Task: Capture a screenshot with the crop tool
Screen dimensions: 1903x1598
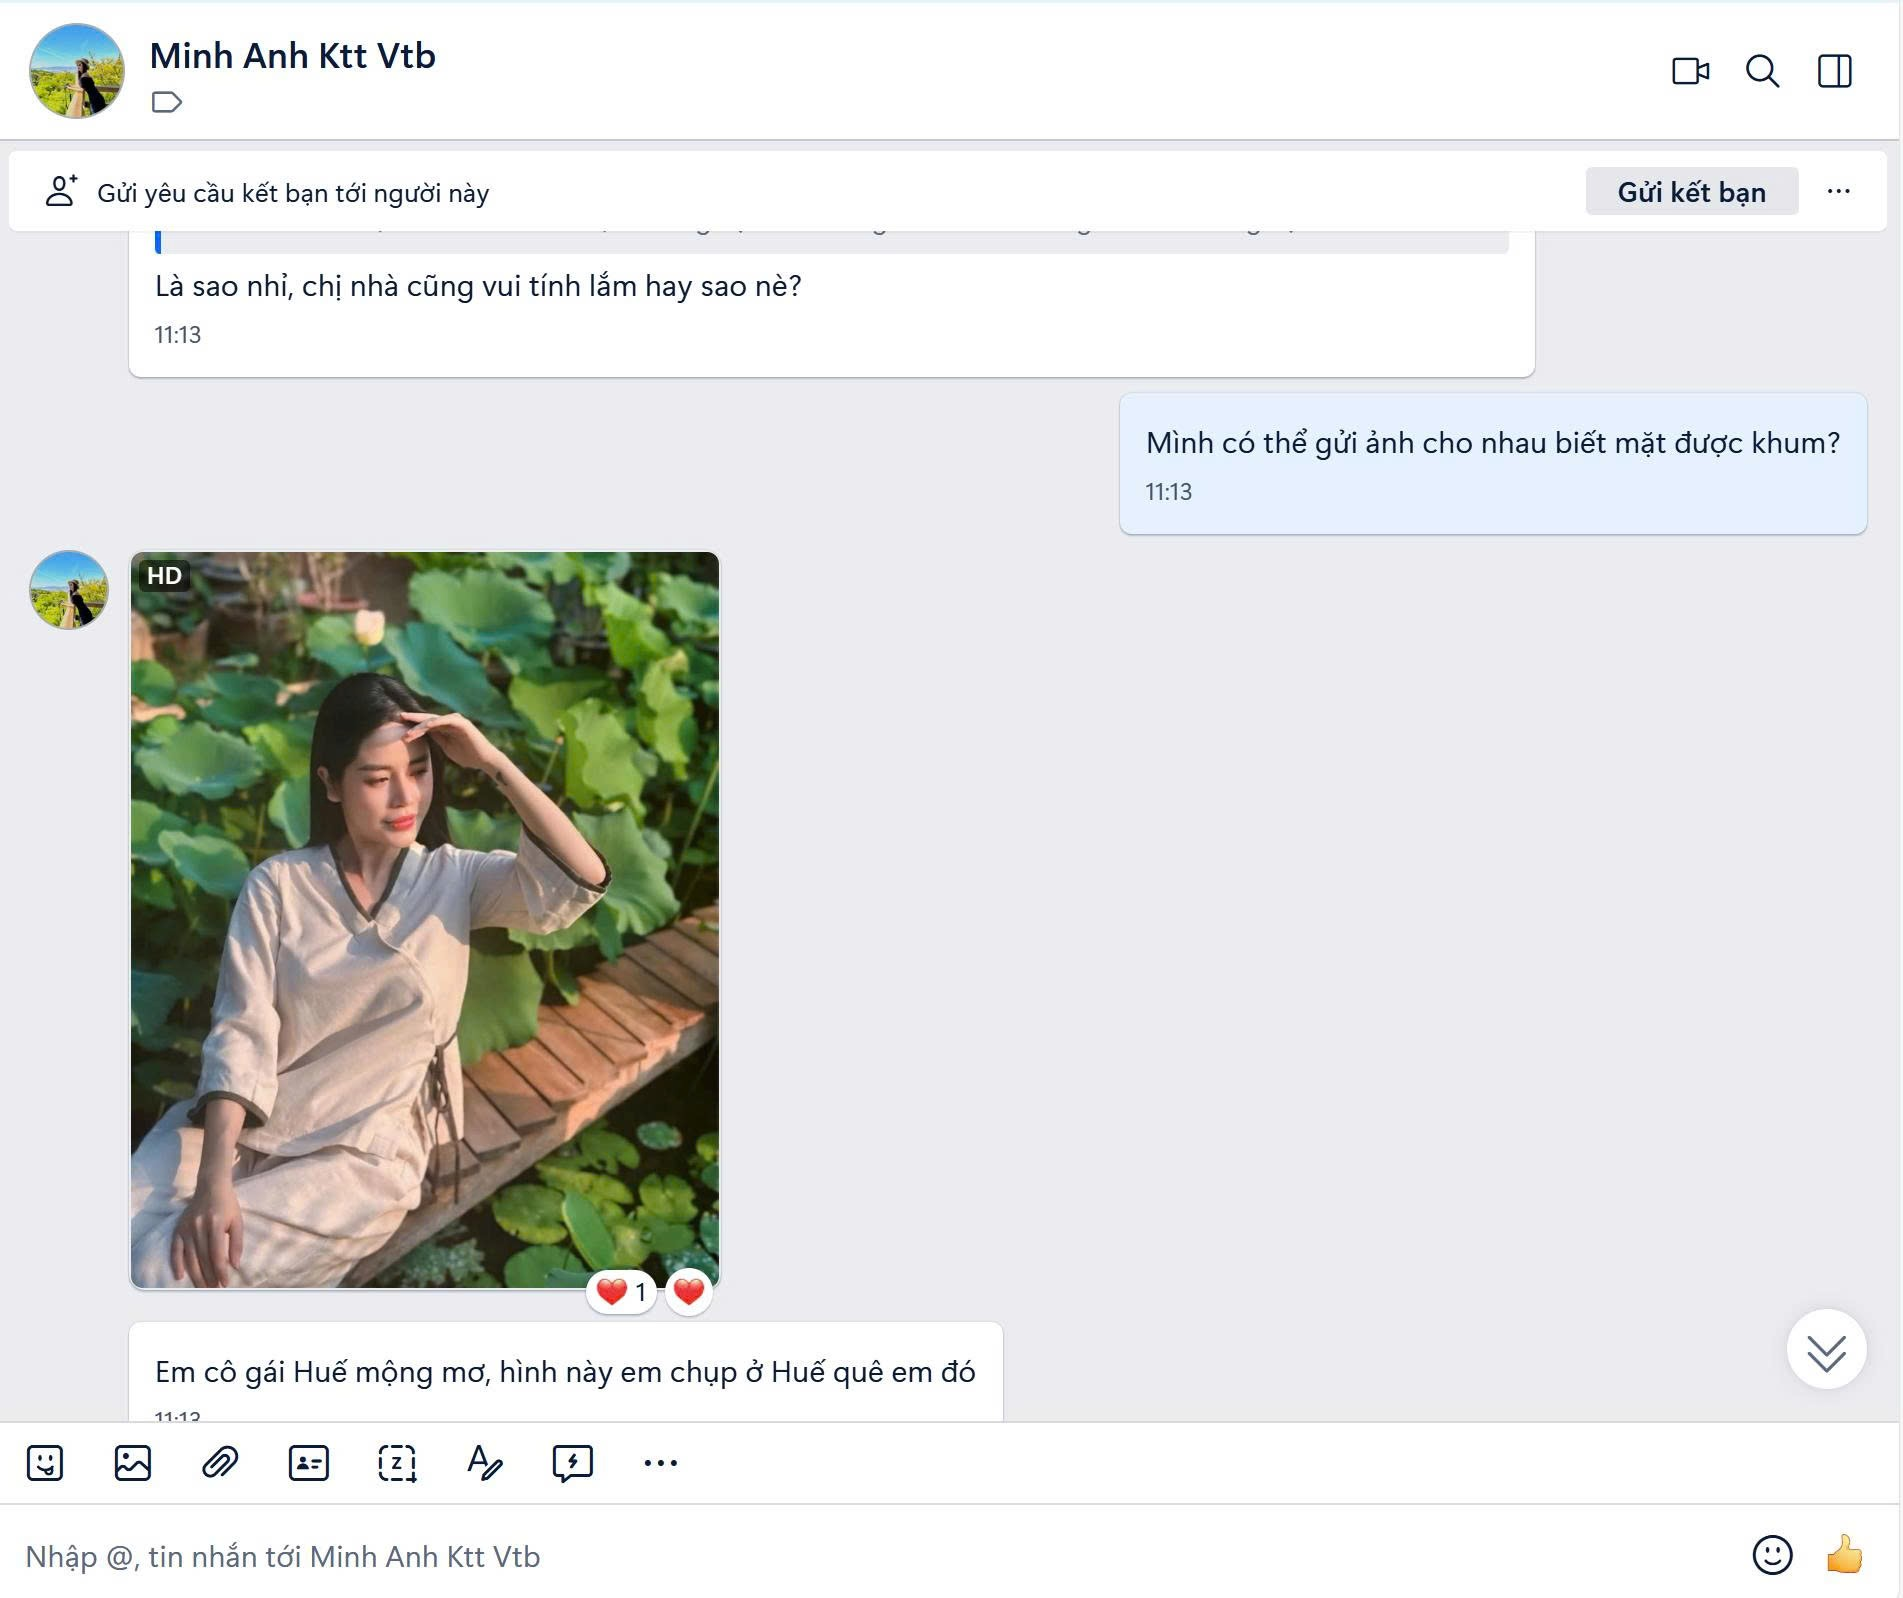Action: point(397,1463)
